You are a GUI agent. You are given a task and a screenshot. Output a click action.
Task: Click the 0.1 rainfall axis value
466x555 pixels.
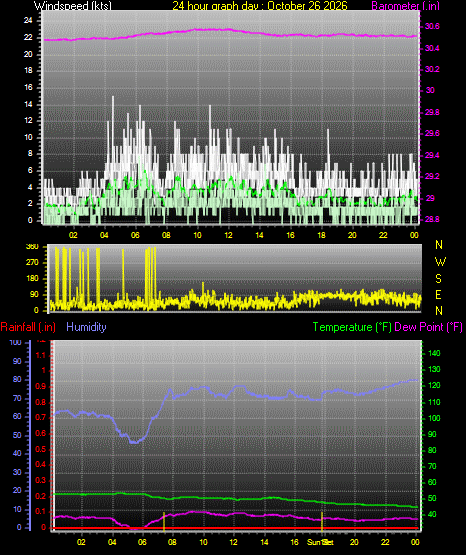pyautogui.click(x=41, y=512)
